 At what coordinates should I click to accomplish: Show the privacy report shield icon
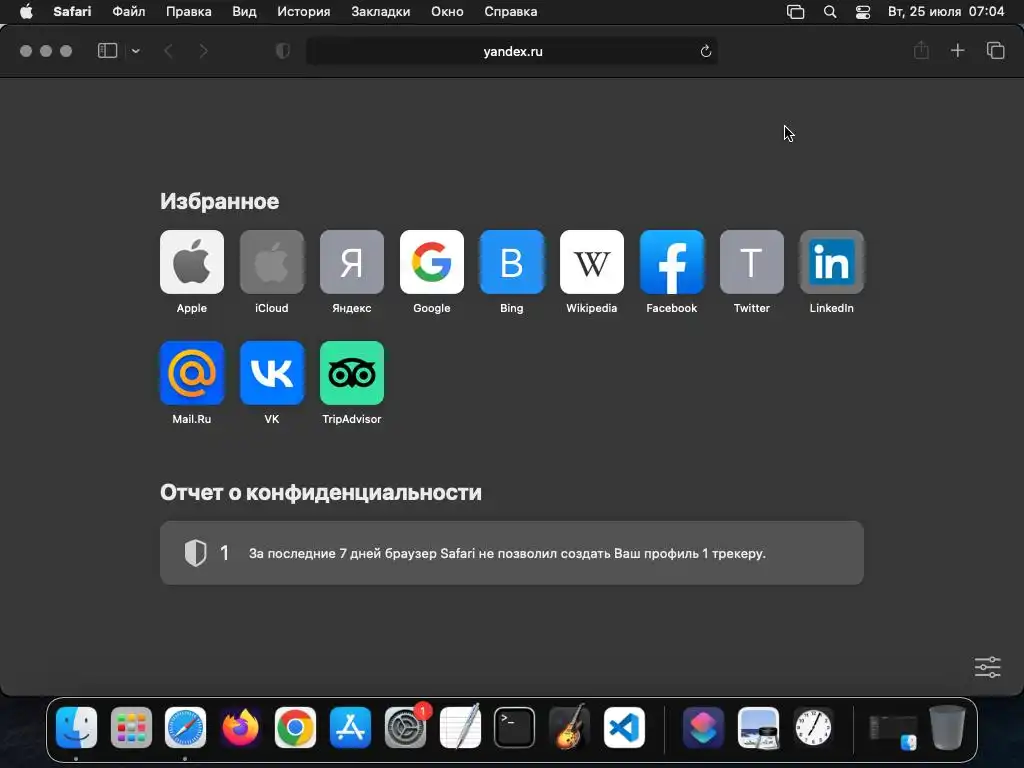tap(283, 51)
